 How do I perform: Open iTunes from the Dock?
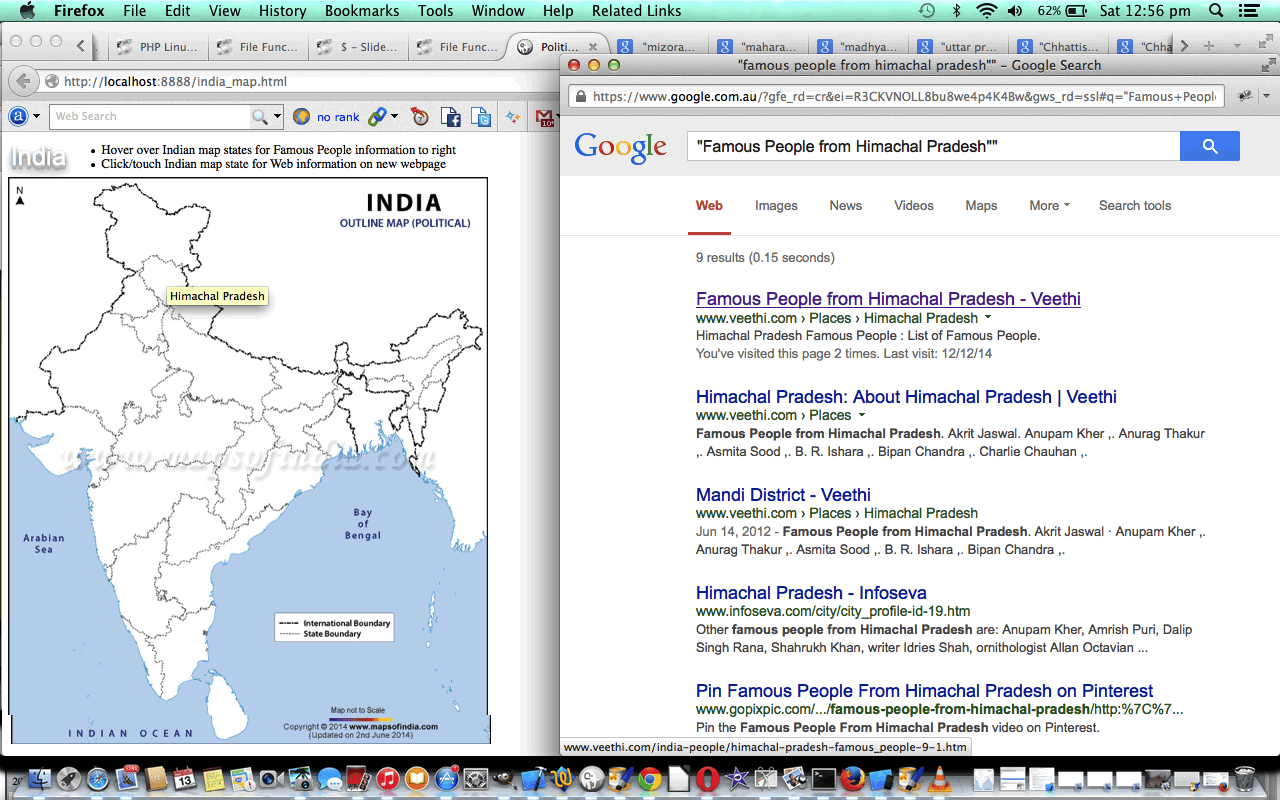click(x=388, y=779)
